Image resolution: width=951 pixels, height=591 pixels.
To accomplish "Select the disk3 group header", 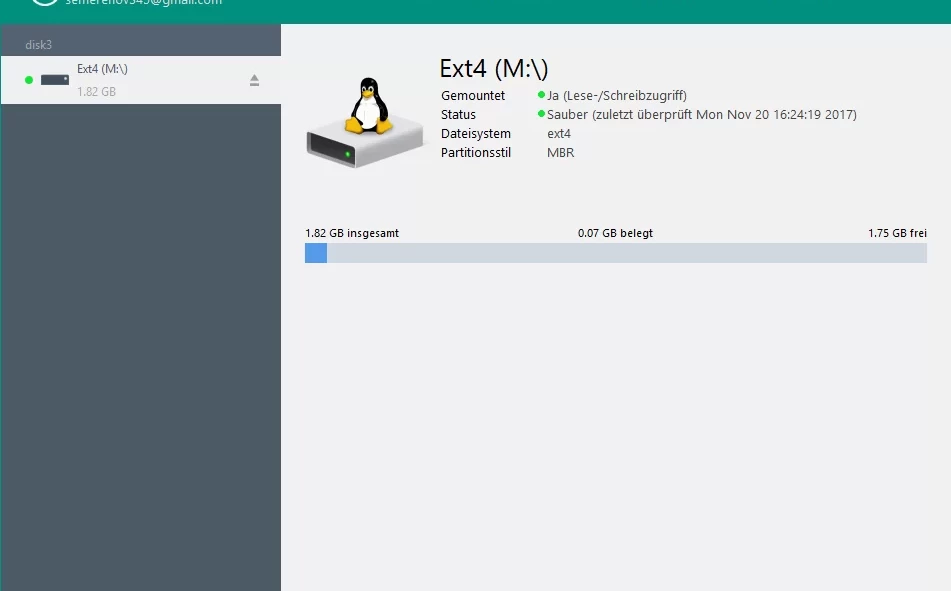I will [38, 45].
